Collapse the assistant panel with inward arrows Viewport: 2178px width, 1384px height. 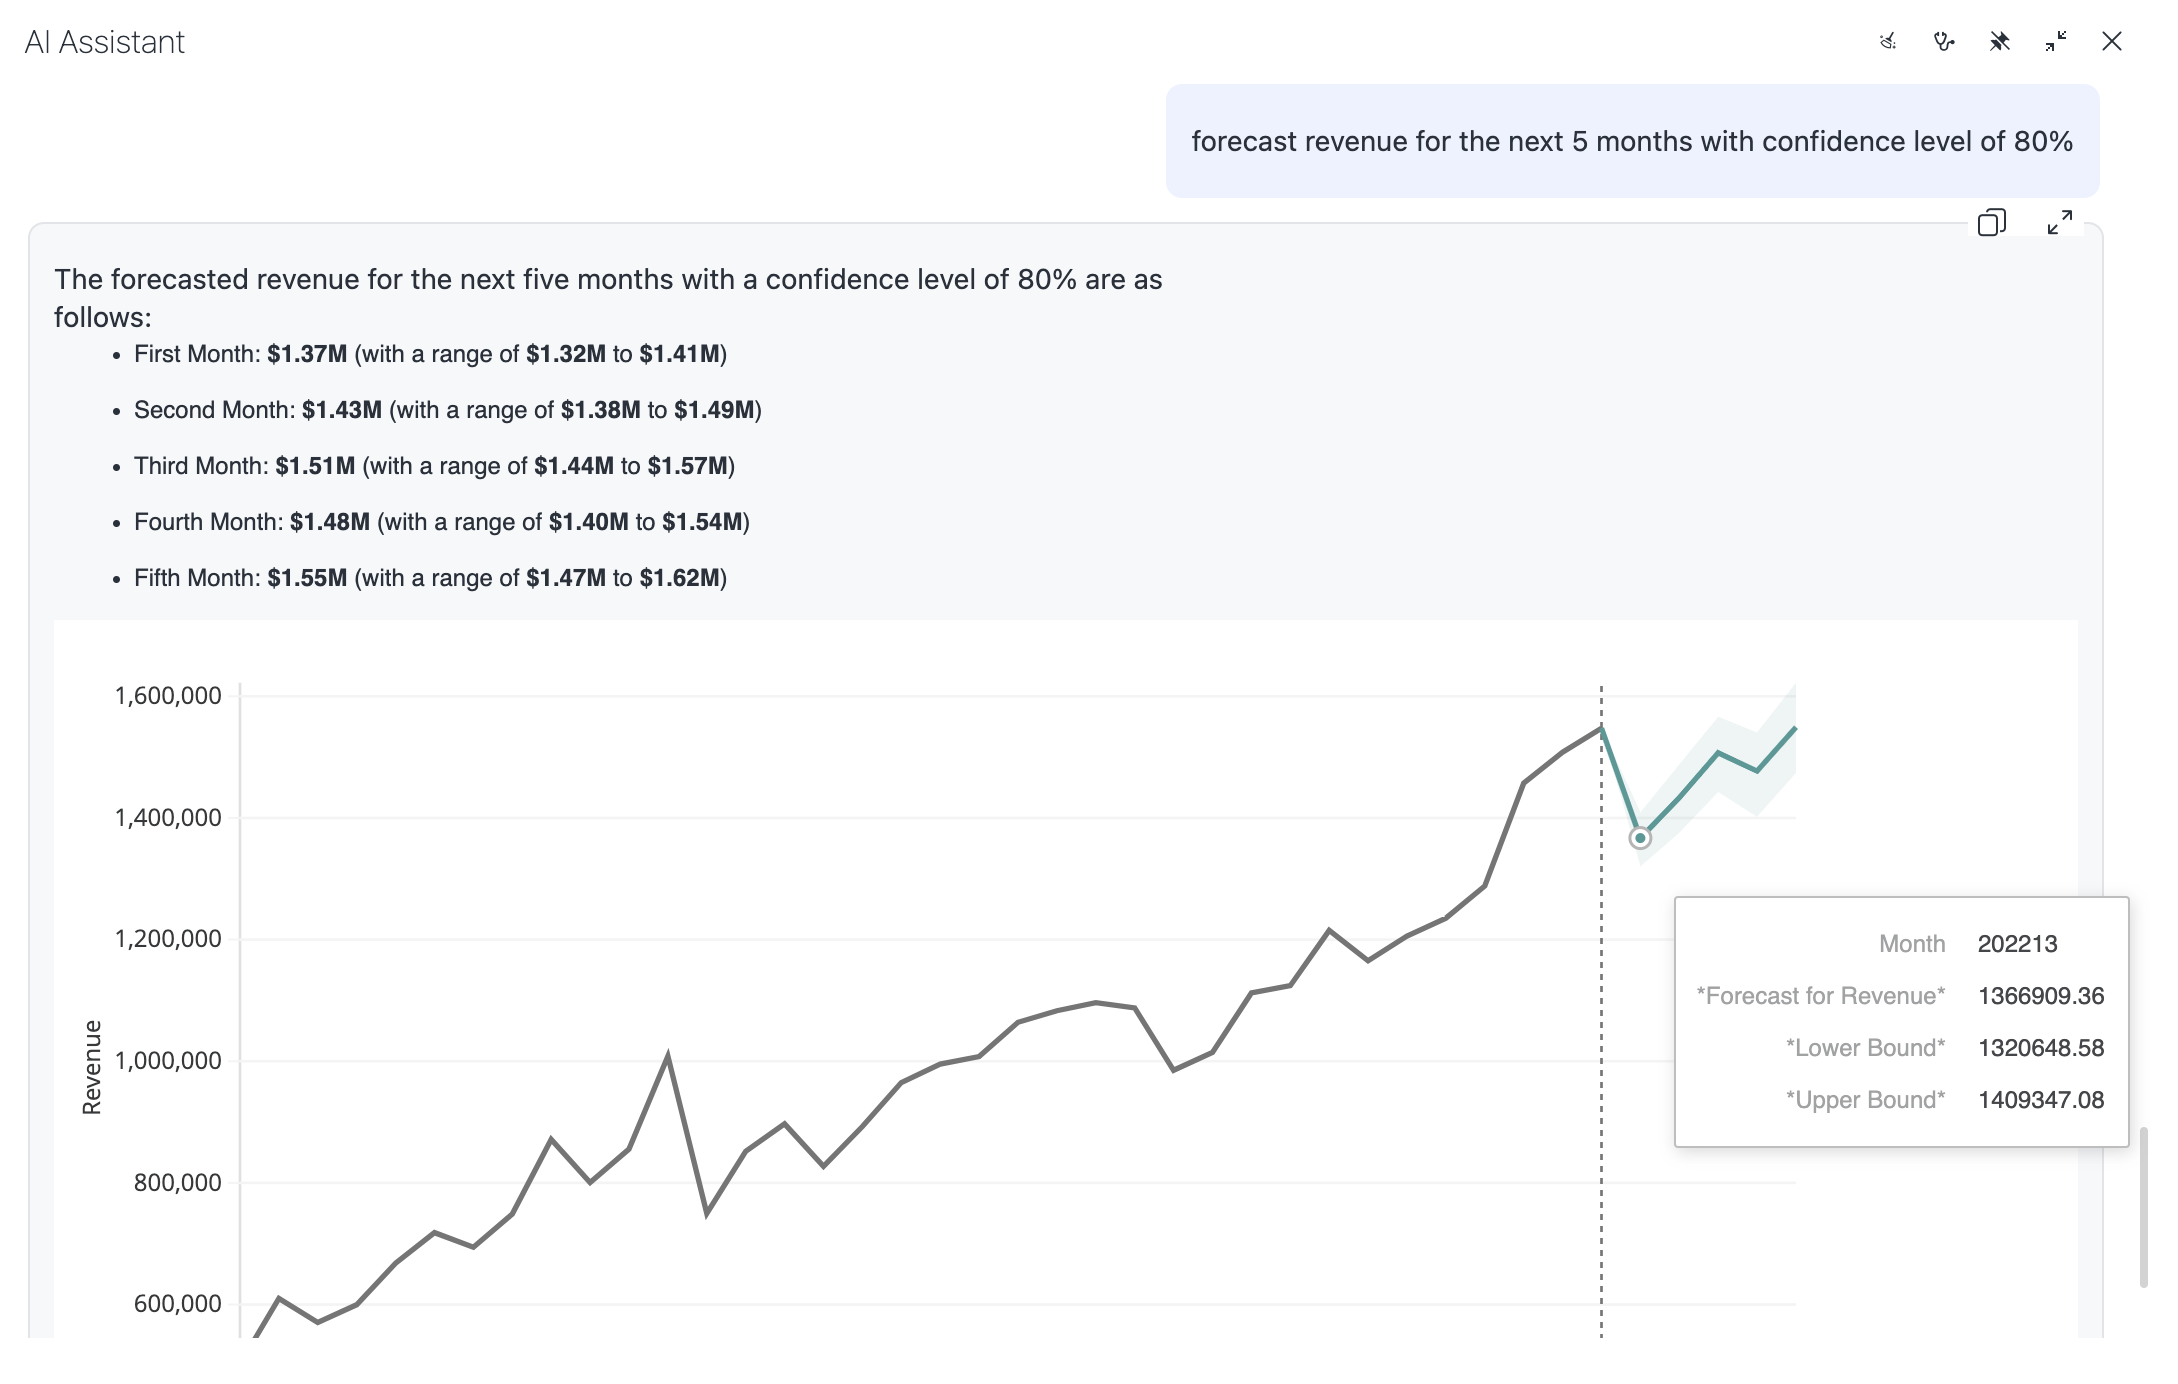click(x=2056, y=42)
